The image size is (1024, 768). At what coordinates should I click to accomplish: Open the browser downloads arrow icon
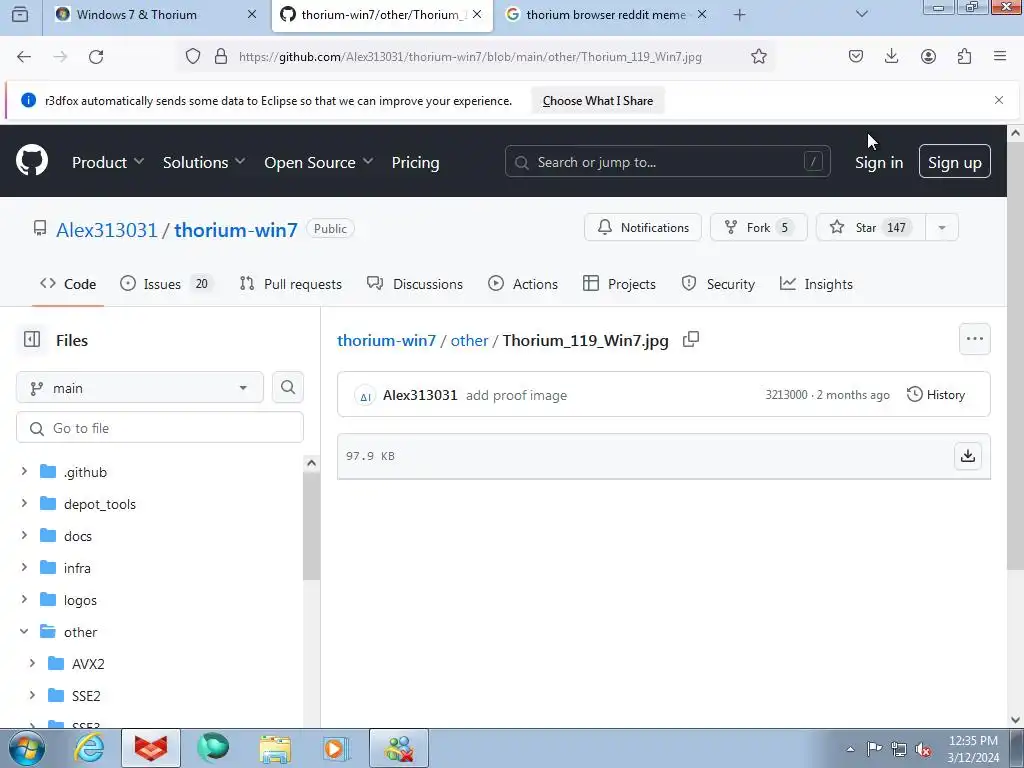(x=891, y=57)
